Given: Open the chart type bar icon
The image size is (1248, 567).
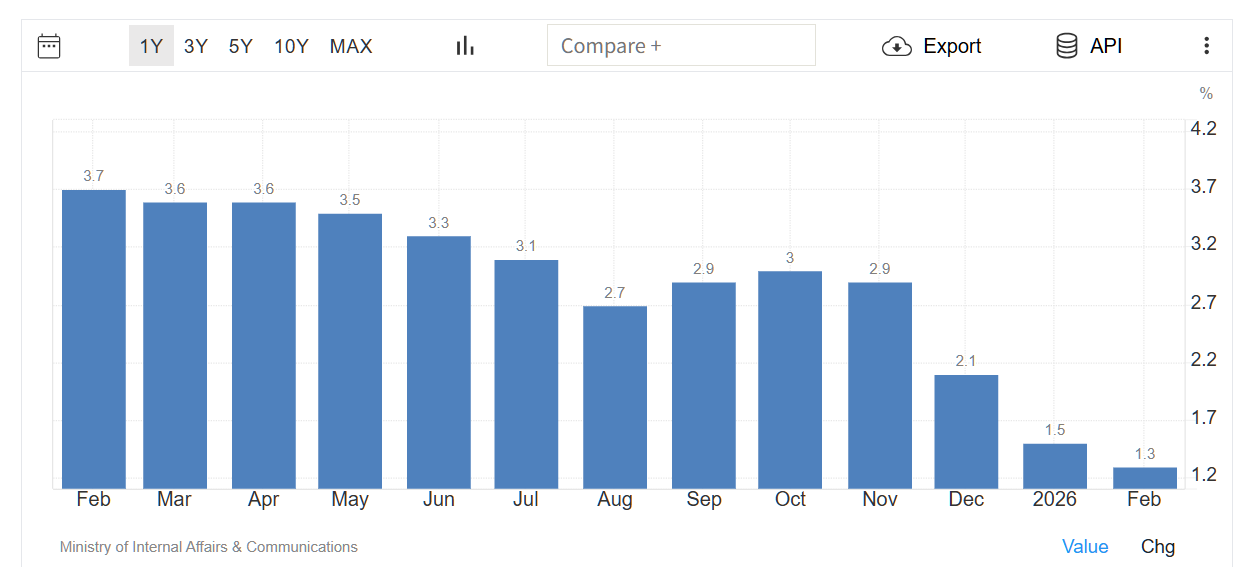Looking at the screenshot, I should click(x=465, y=46).
